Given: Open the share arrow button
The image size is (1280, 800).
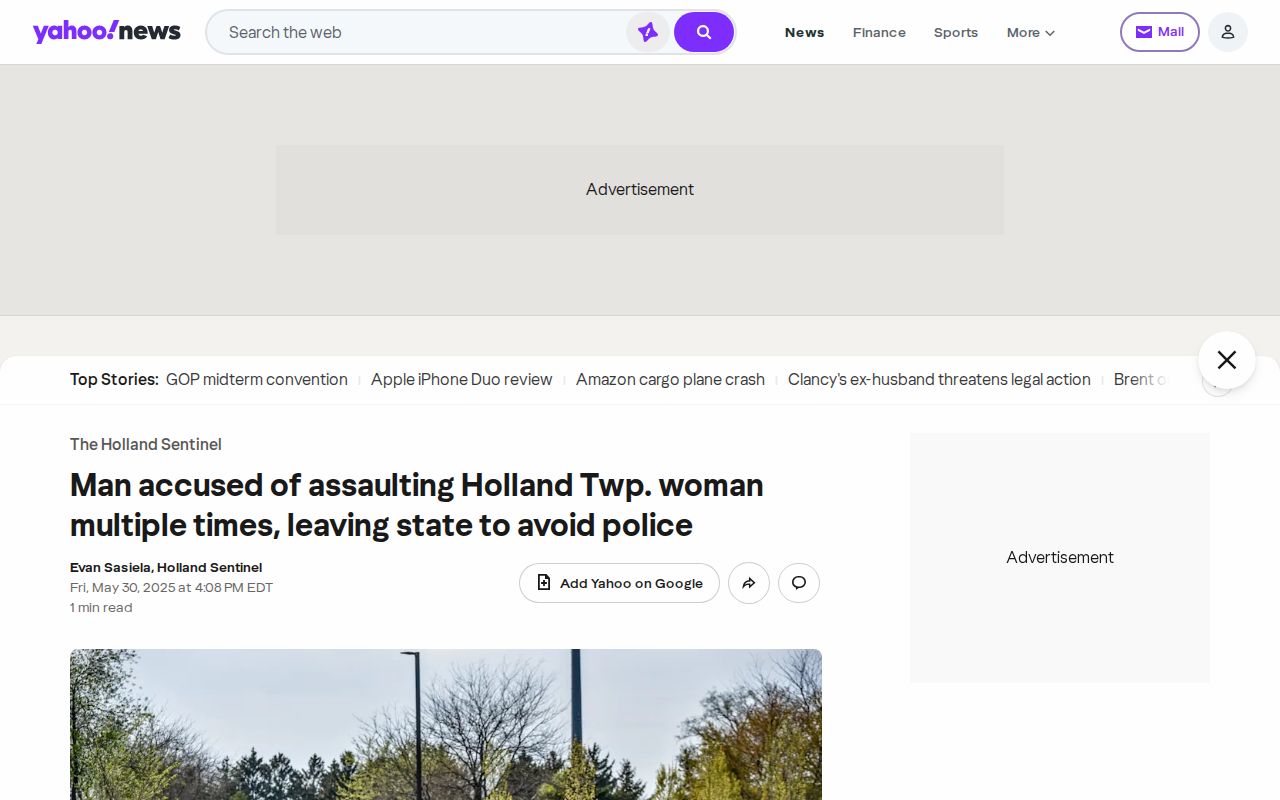Looking at the screenshot, I should (x=749, y=583).
